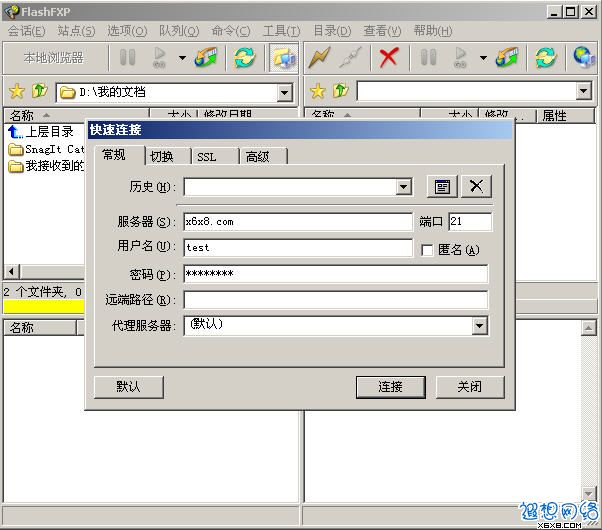Expand the D:\我的文档 path dropdown
Viewport: 602px width, 530px height.
285,93
